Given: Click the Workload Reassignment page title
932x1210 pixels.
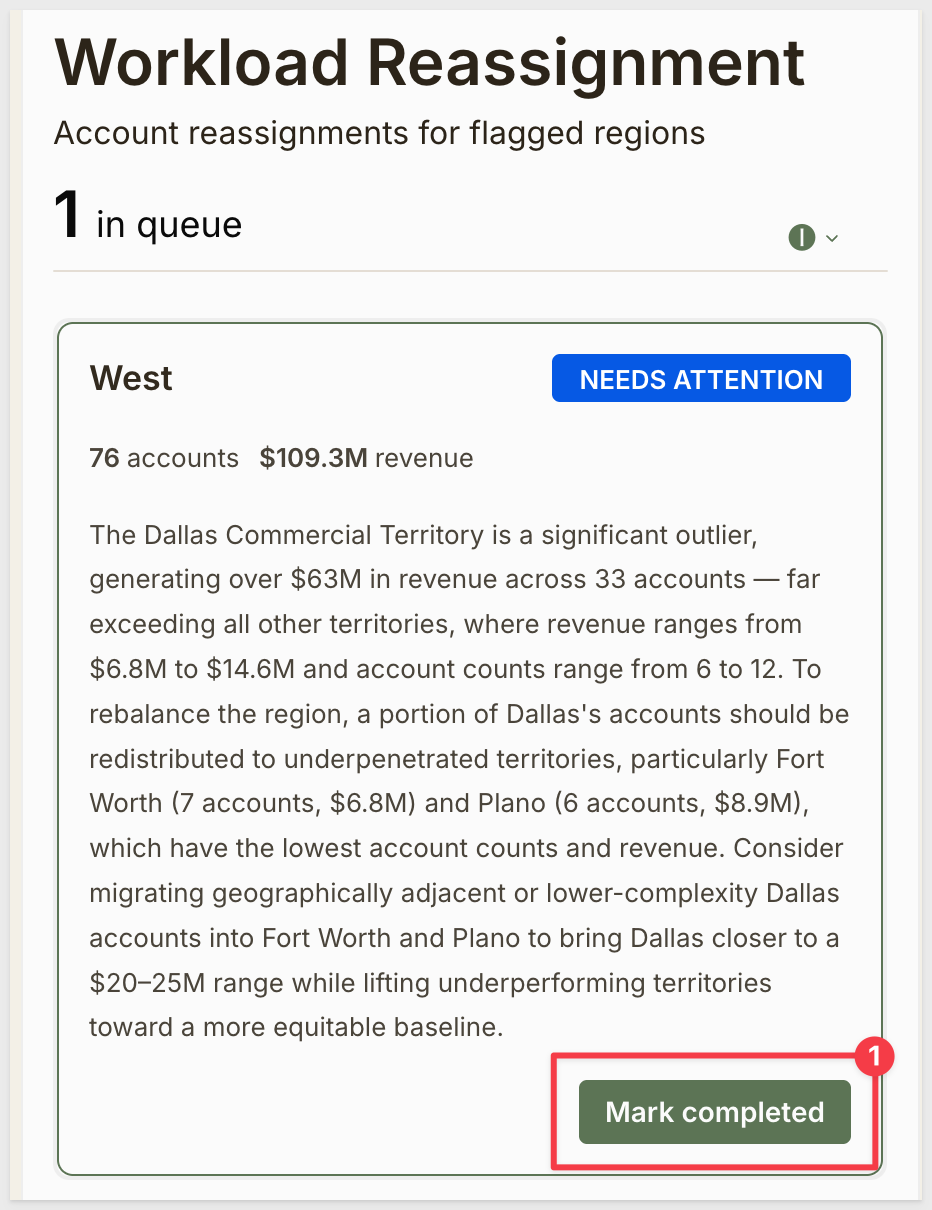Looking at the screenshot, I should tap(429, 62).
